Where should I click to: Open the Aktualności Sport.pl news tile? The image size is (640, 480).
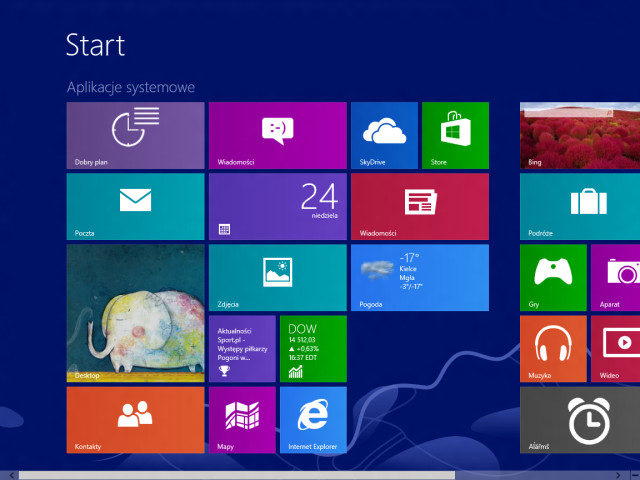[x=242, y=348]
